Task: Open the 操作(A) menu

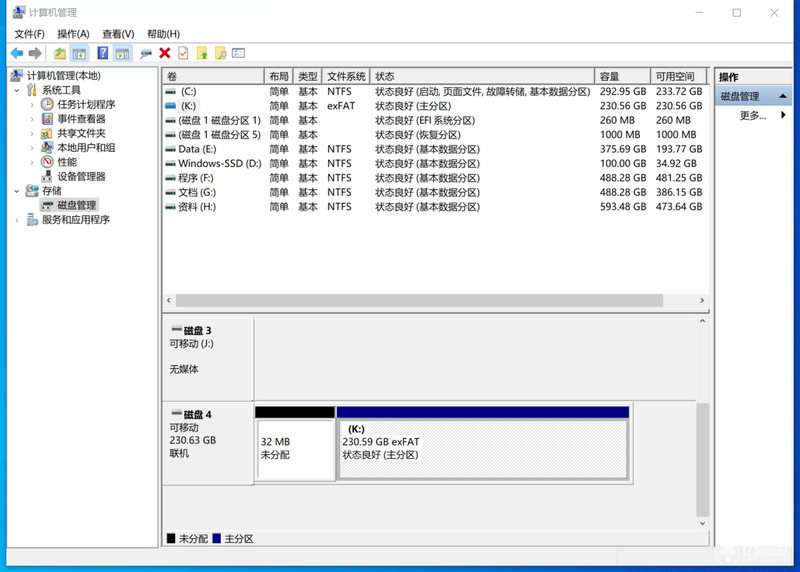Action: [73, 34]
